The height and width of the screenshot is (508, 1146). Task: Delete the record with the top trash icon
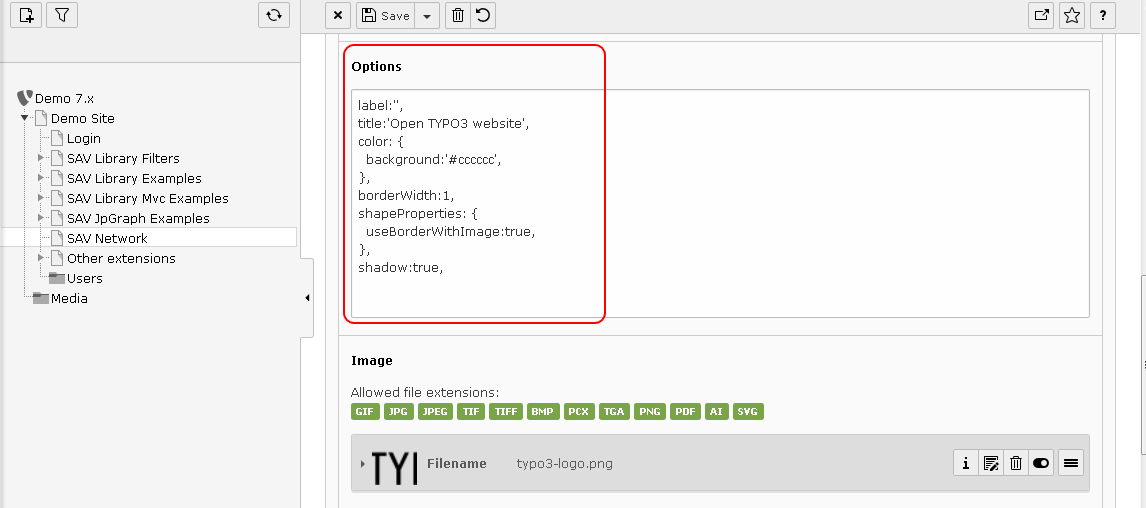tap(458, 15)
